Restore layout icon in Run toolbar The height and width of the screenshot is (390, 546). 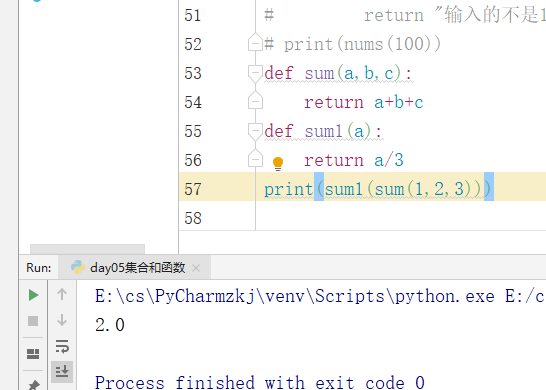[33, 354]
